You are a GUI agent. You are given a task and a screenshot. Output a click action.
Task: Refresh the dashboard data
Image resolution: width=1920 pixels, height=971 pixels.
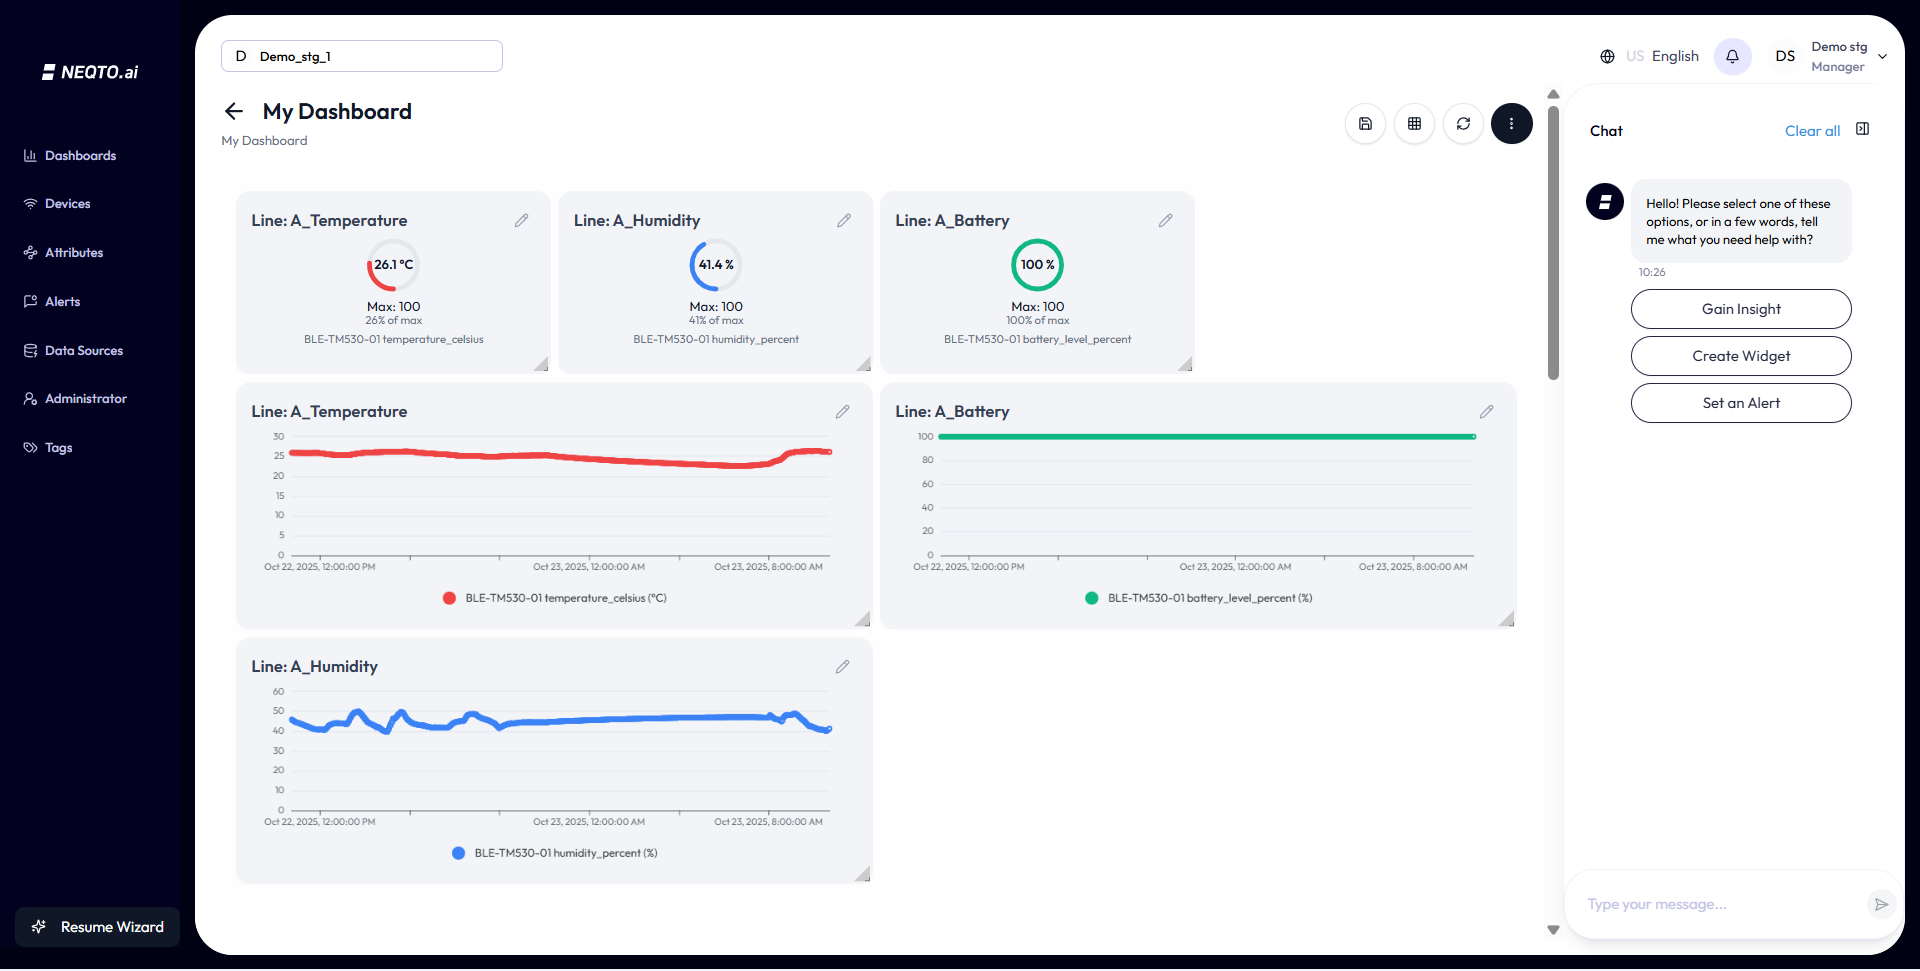(1463, 124)
